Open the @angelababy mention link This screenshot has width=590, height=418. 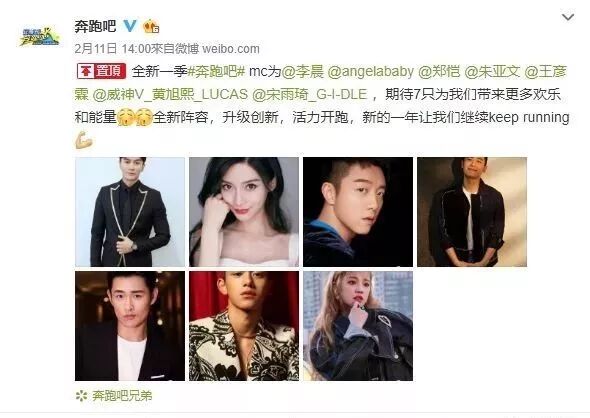click(x=371, y=71)
